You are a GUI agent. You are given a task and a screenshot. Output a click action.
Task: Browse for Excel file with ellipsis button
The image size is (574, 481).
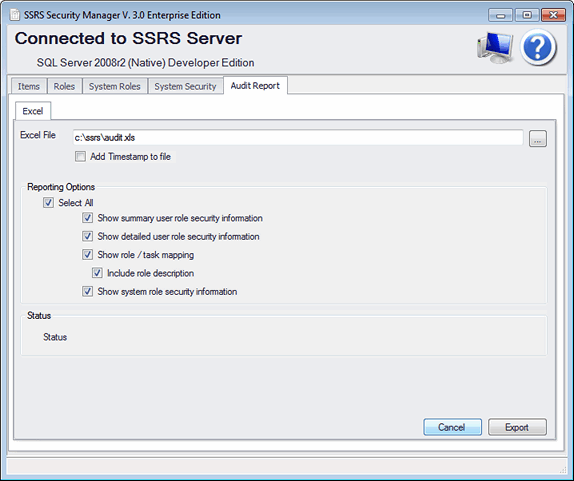click(x=537, y=138)
